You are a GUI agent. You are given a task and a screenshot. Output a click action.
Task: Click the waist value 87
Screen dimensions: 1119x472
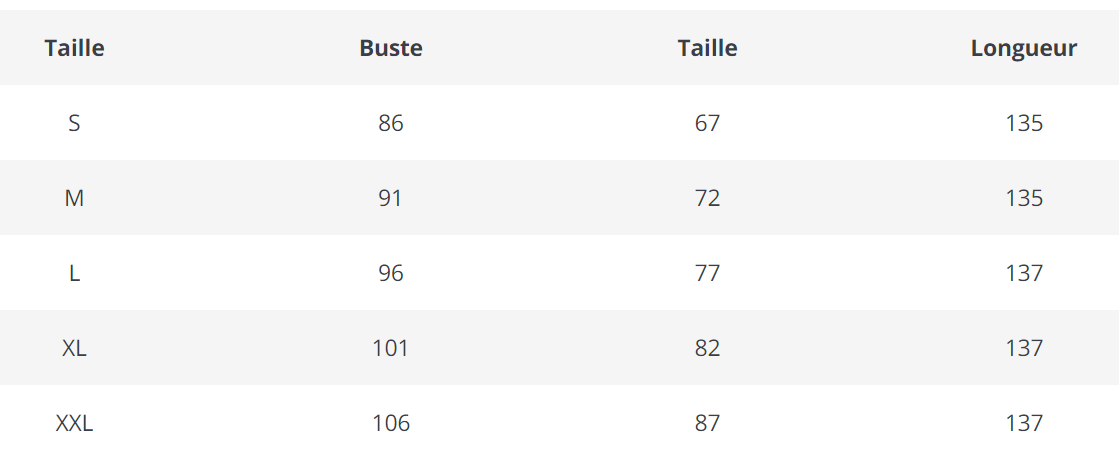(x=707, y=423)
